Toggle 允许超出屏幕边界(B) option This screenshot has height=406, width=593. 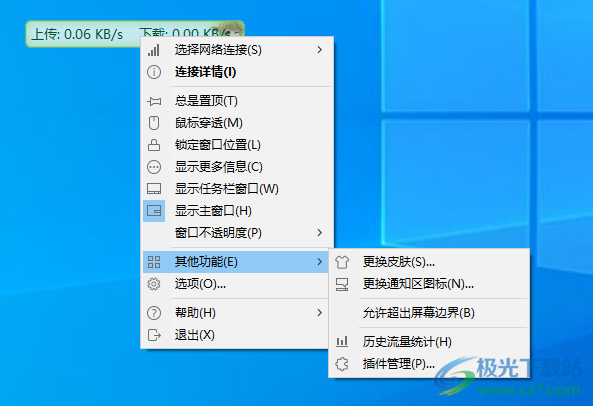(429, 313)
